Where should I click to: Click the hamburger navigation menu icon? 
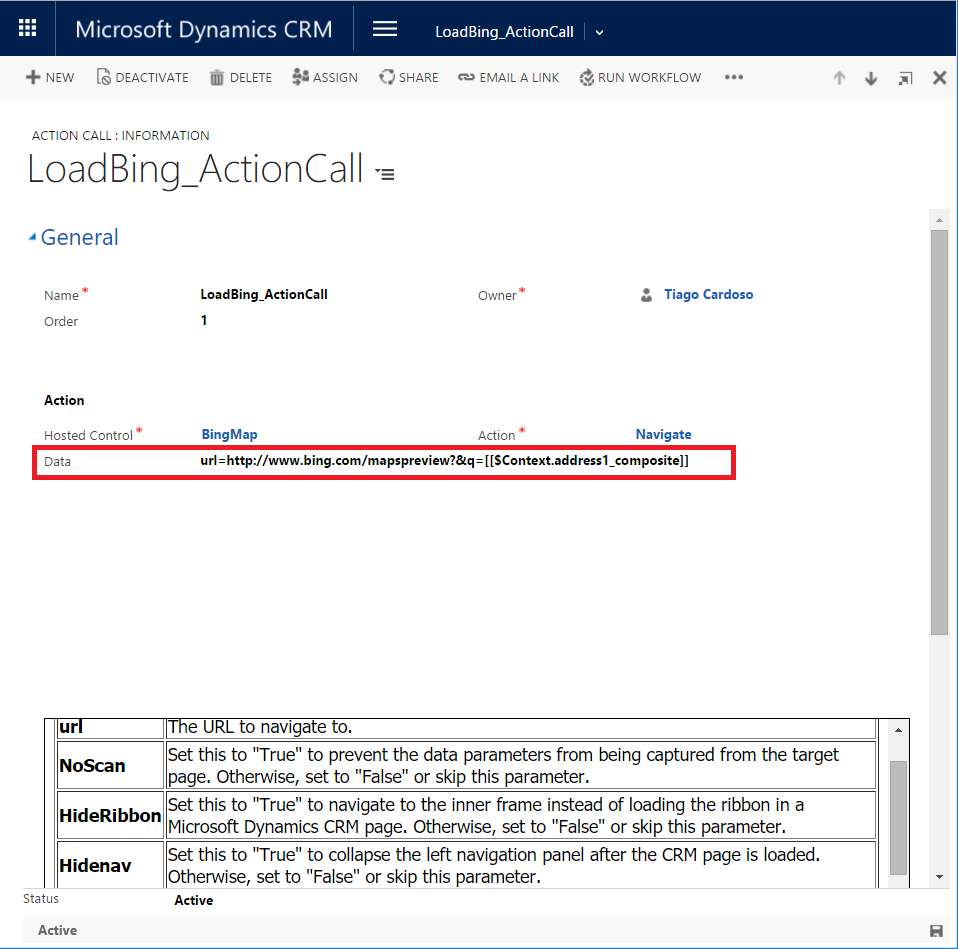click(385, 29)
